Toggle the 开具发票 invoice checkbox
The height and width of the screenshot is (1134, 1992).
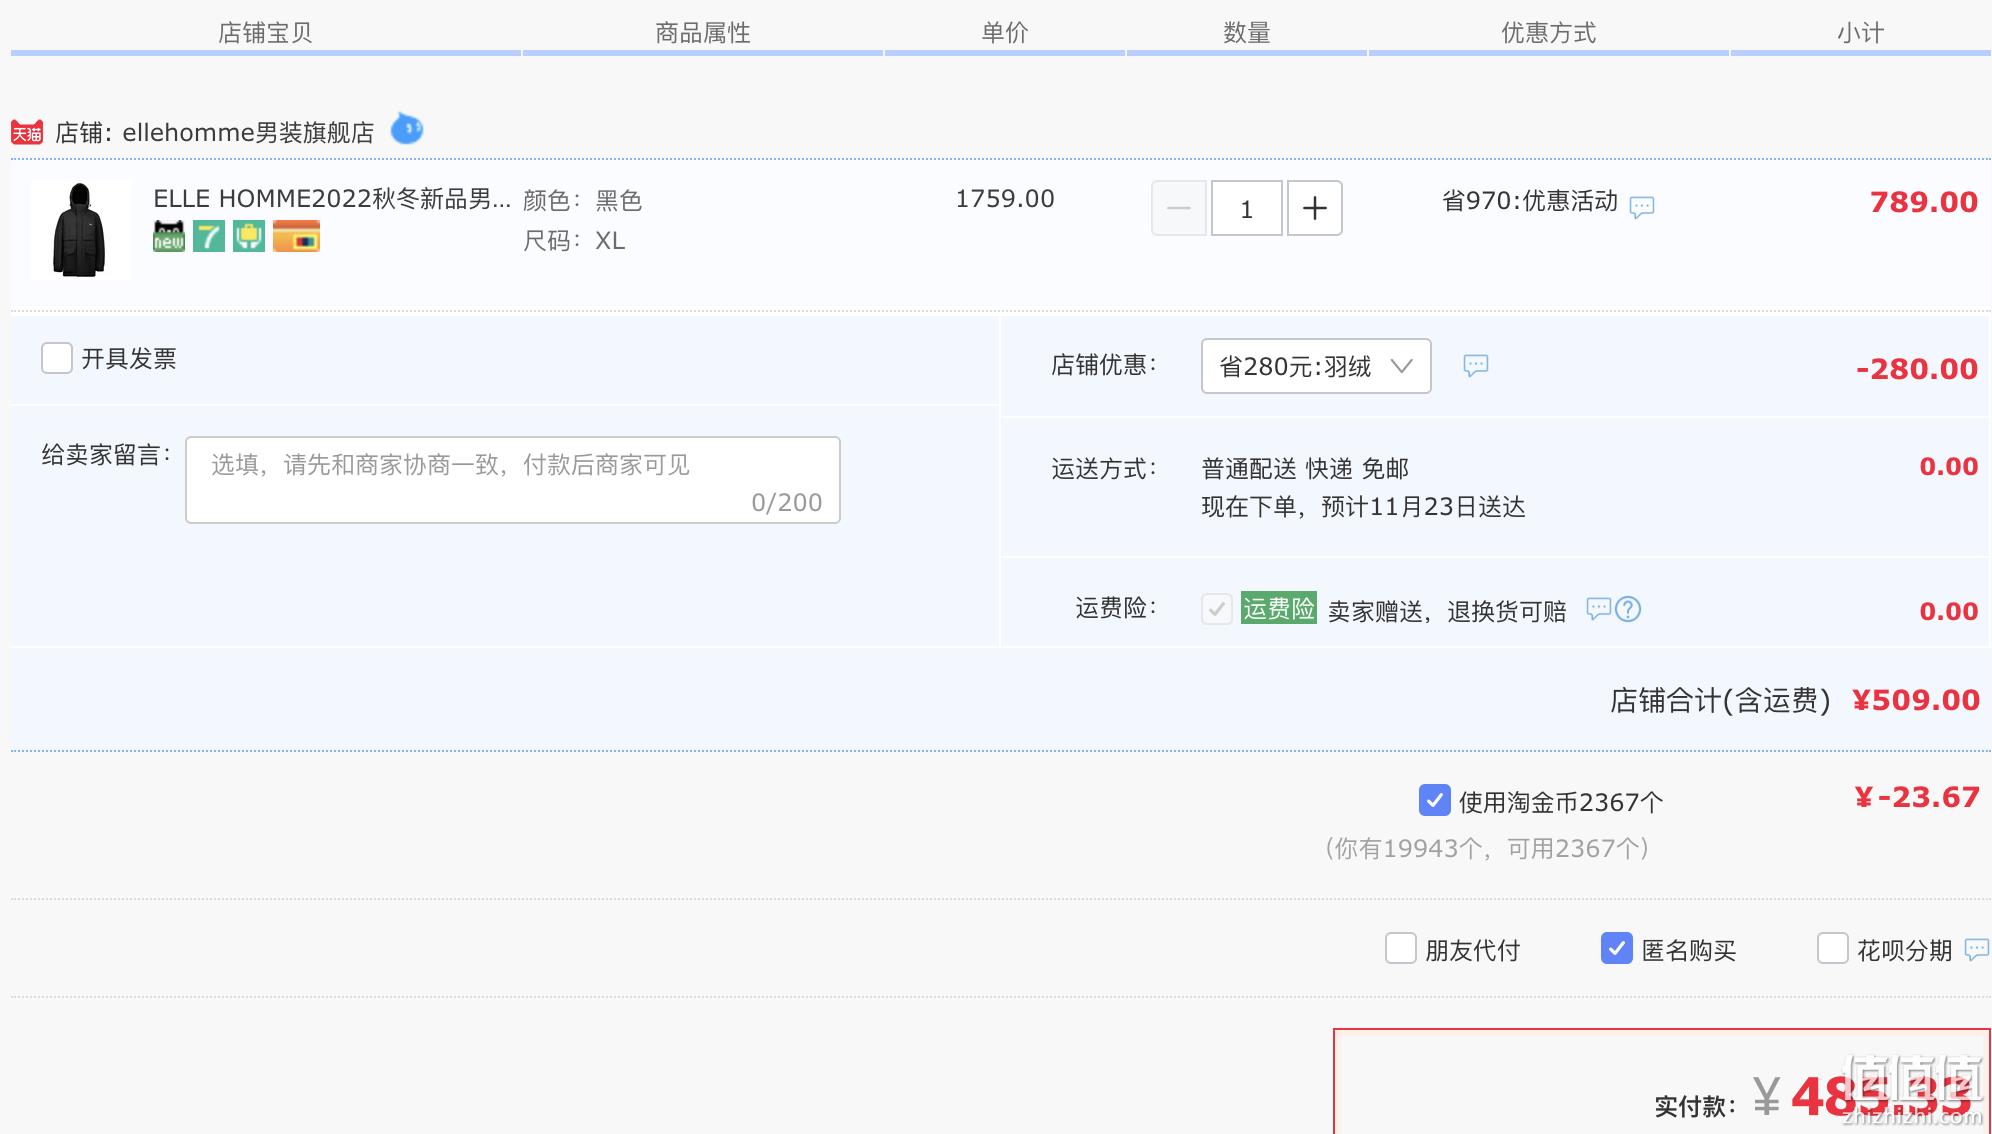coord(57,358)
